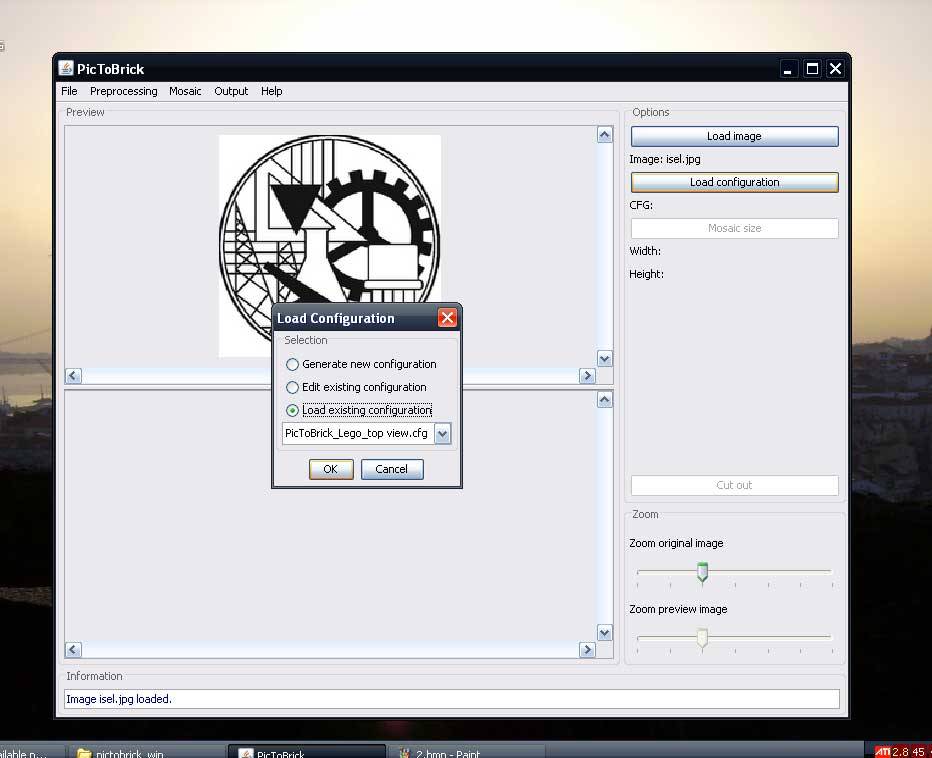
Task: Click the Zoom preview image slider handle
Action: (x=702, y=638)
